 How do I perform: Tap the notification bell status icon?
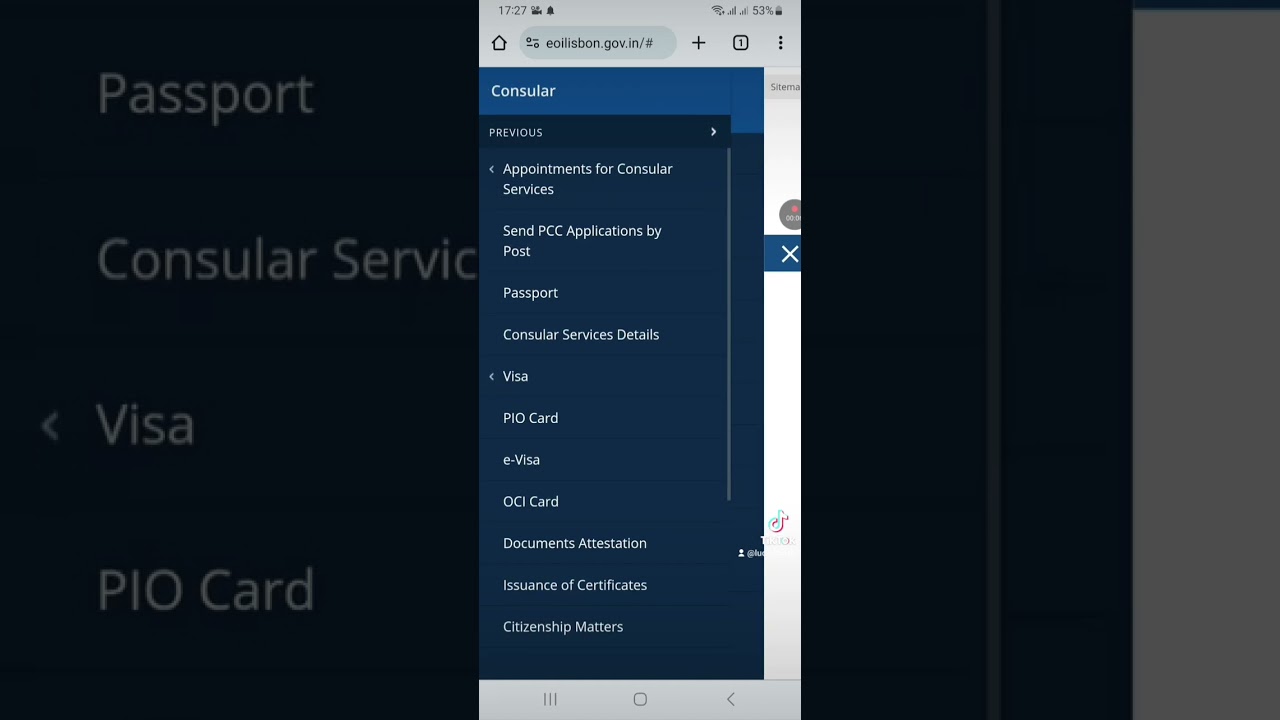[550, 10]
